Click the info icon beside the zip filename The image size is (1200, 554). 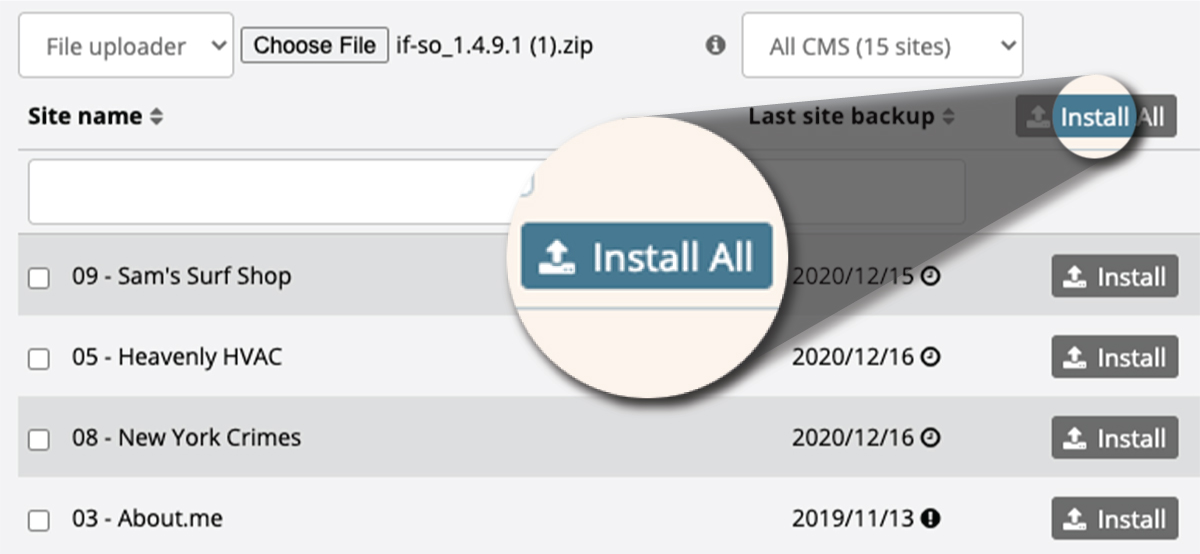(715, 45)
